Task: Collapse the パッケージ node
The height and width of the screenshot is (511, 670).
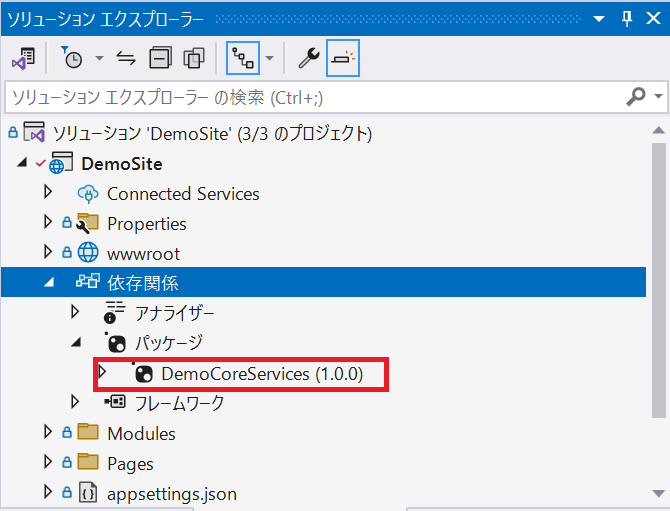Action: [76, 342]
